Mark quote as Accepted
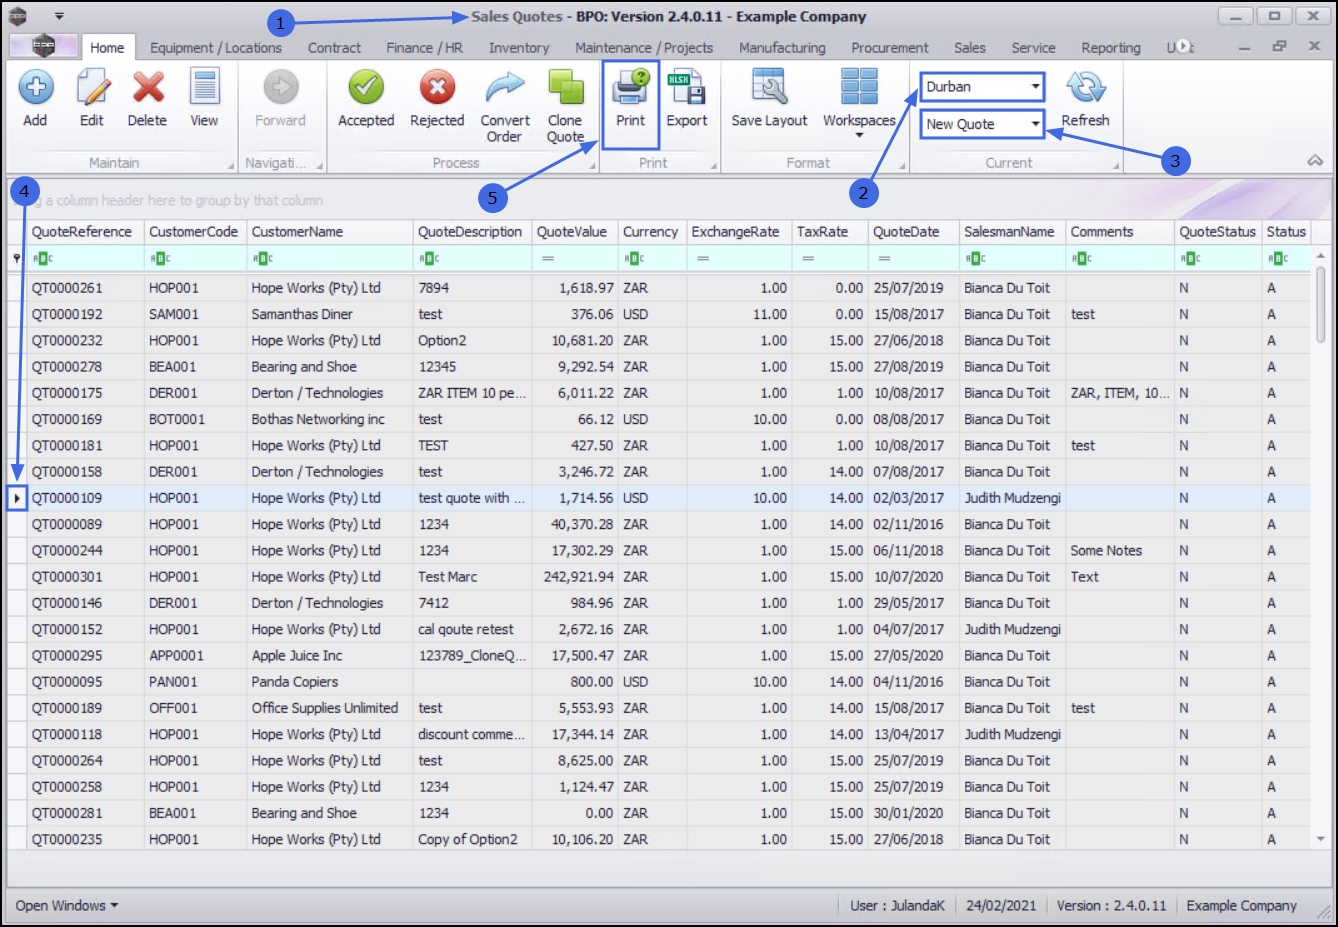The image size is (1338, 927). pyautogui.click(x=366, y=88)
